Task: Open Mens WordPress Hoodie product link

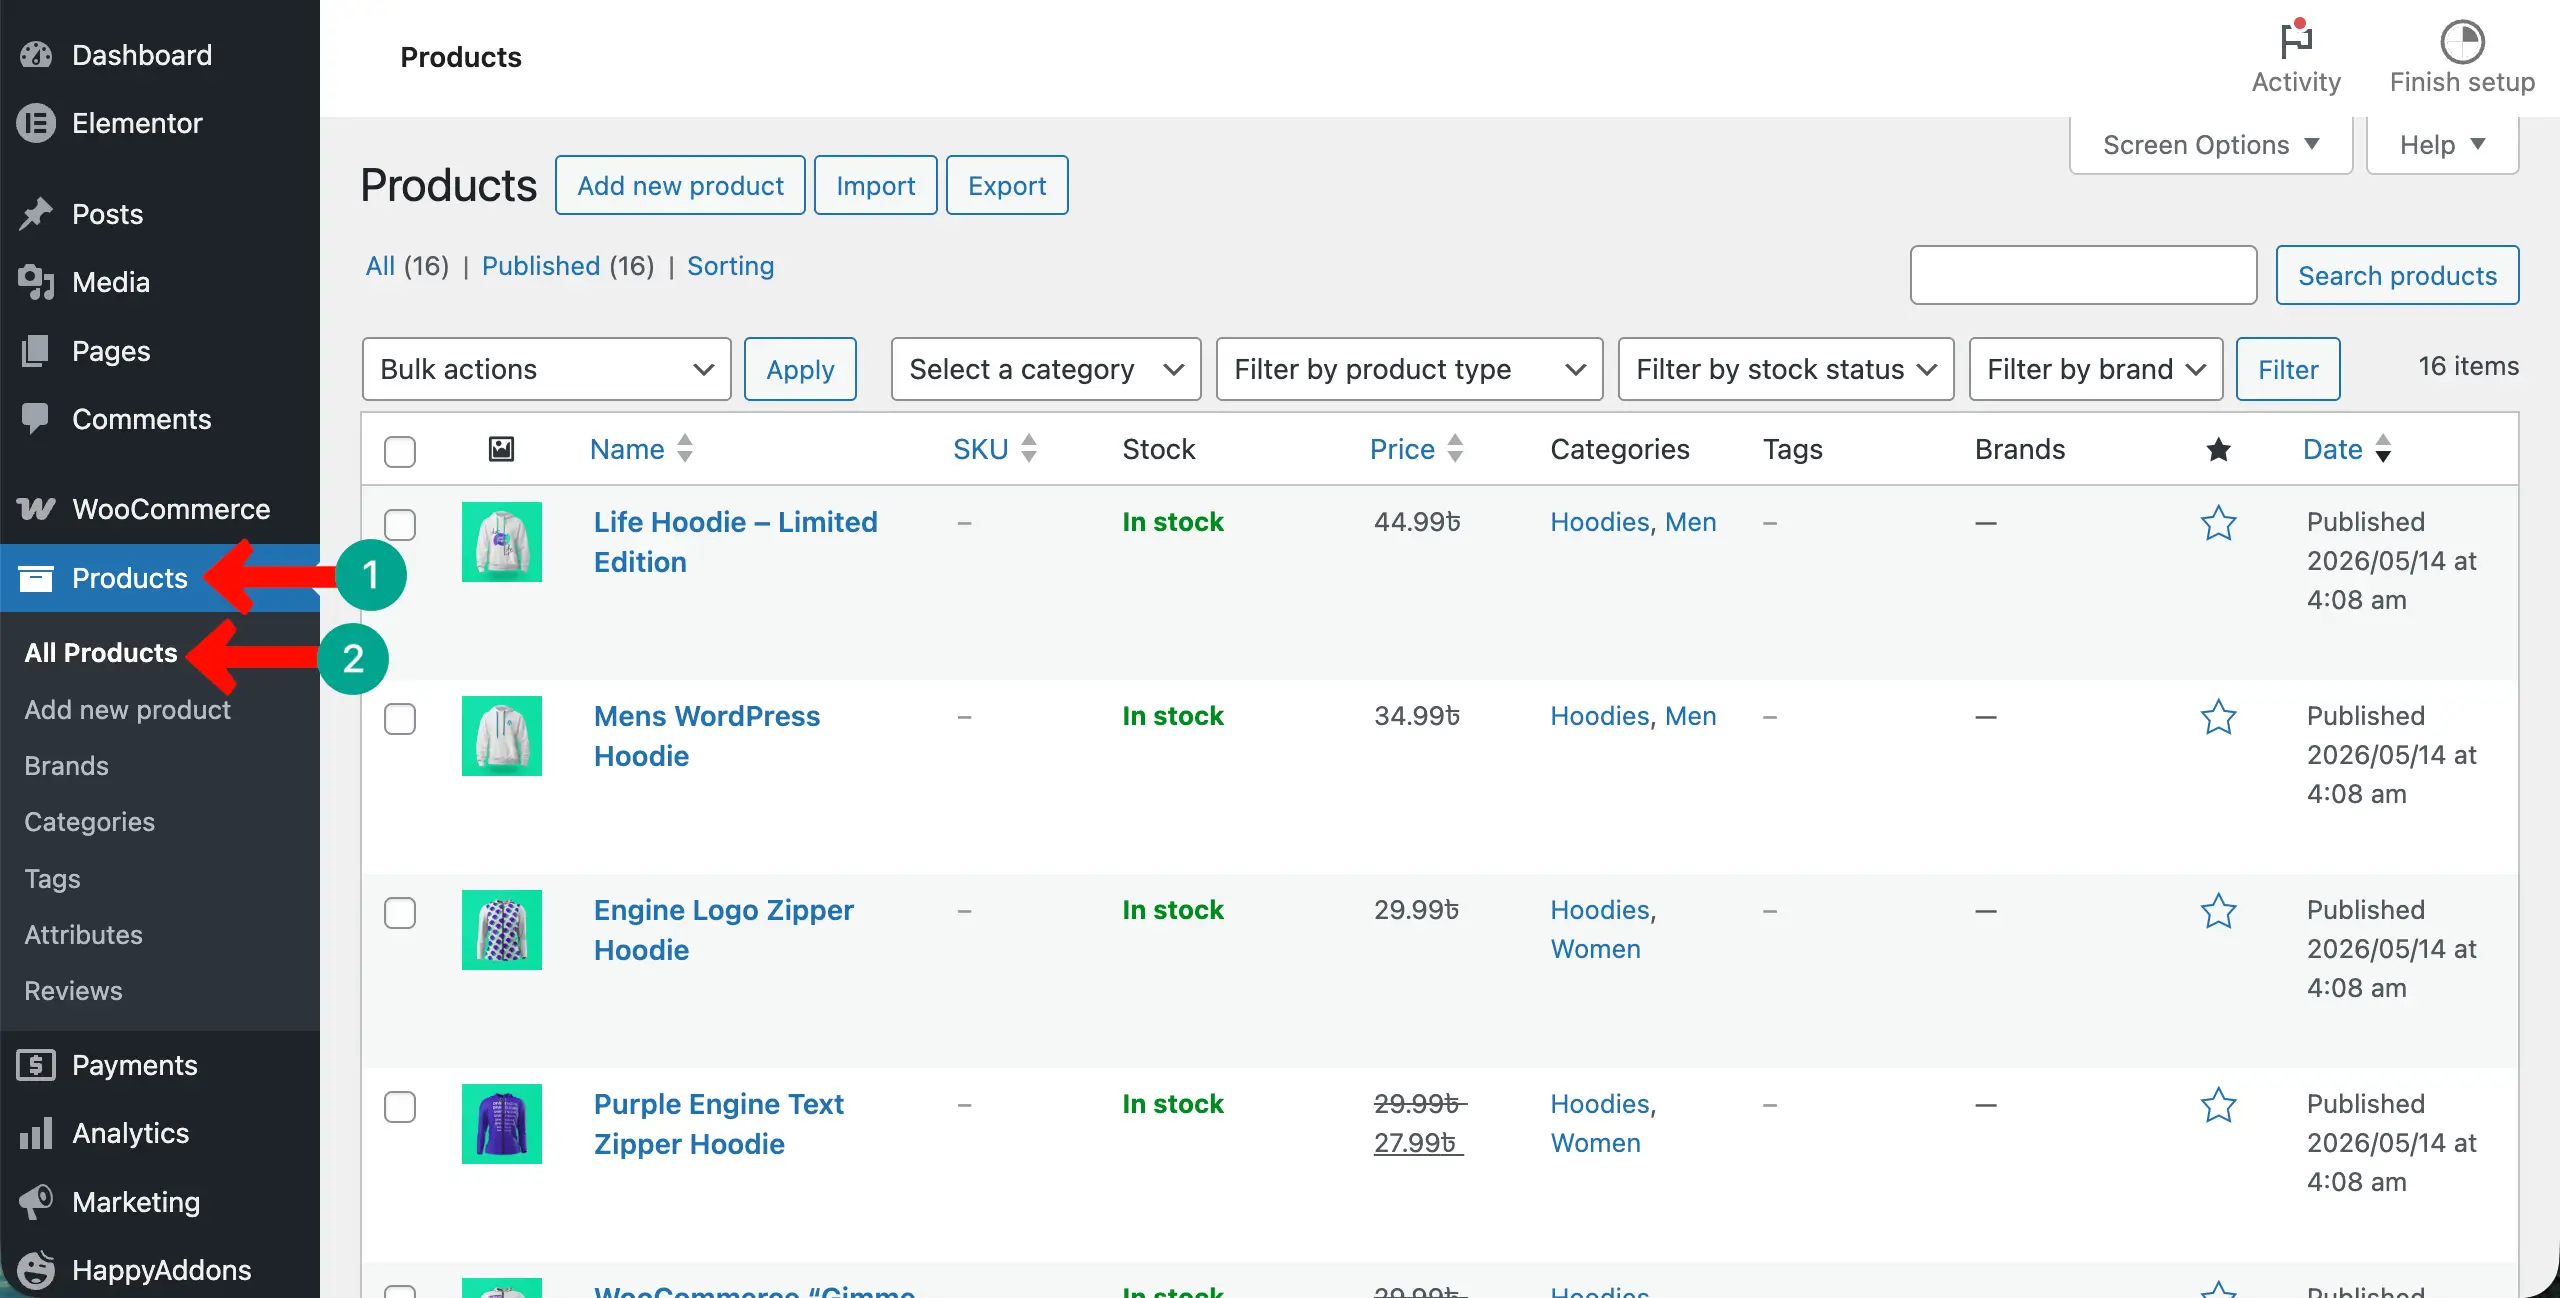Action: (x=707, y=736)
